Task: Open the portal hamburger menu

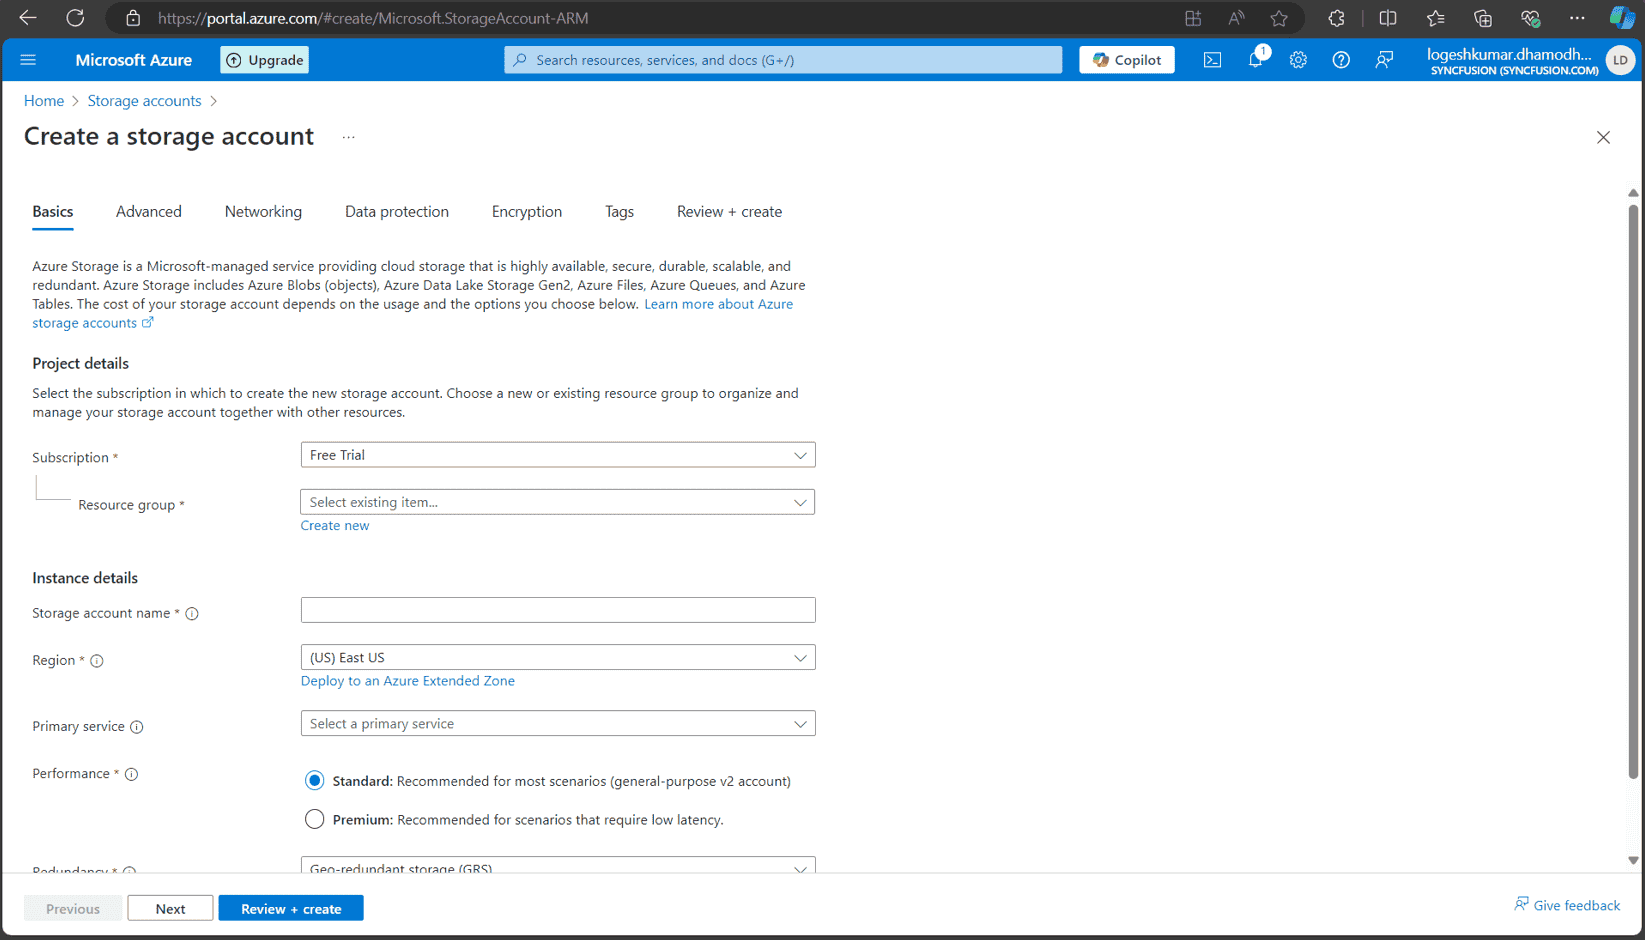Action: (x=28, y=60)
